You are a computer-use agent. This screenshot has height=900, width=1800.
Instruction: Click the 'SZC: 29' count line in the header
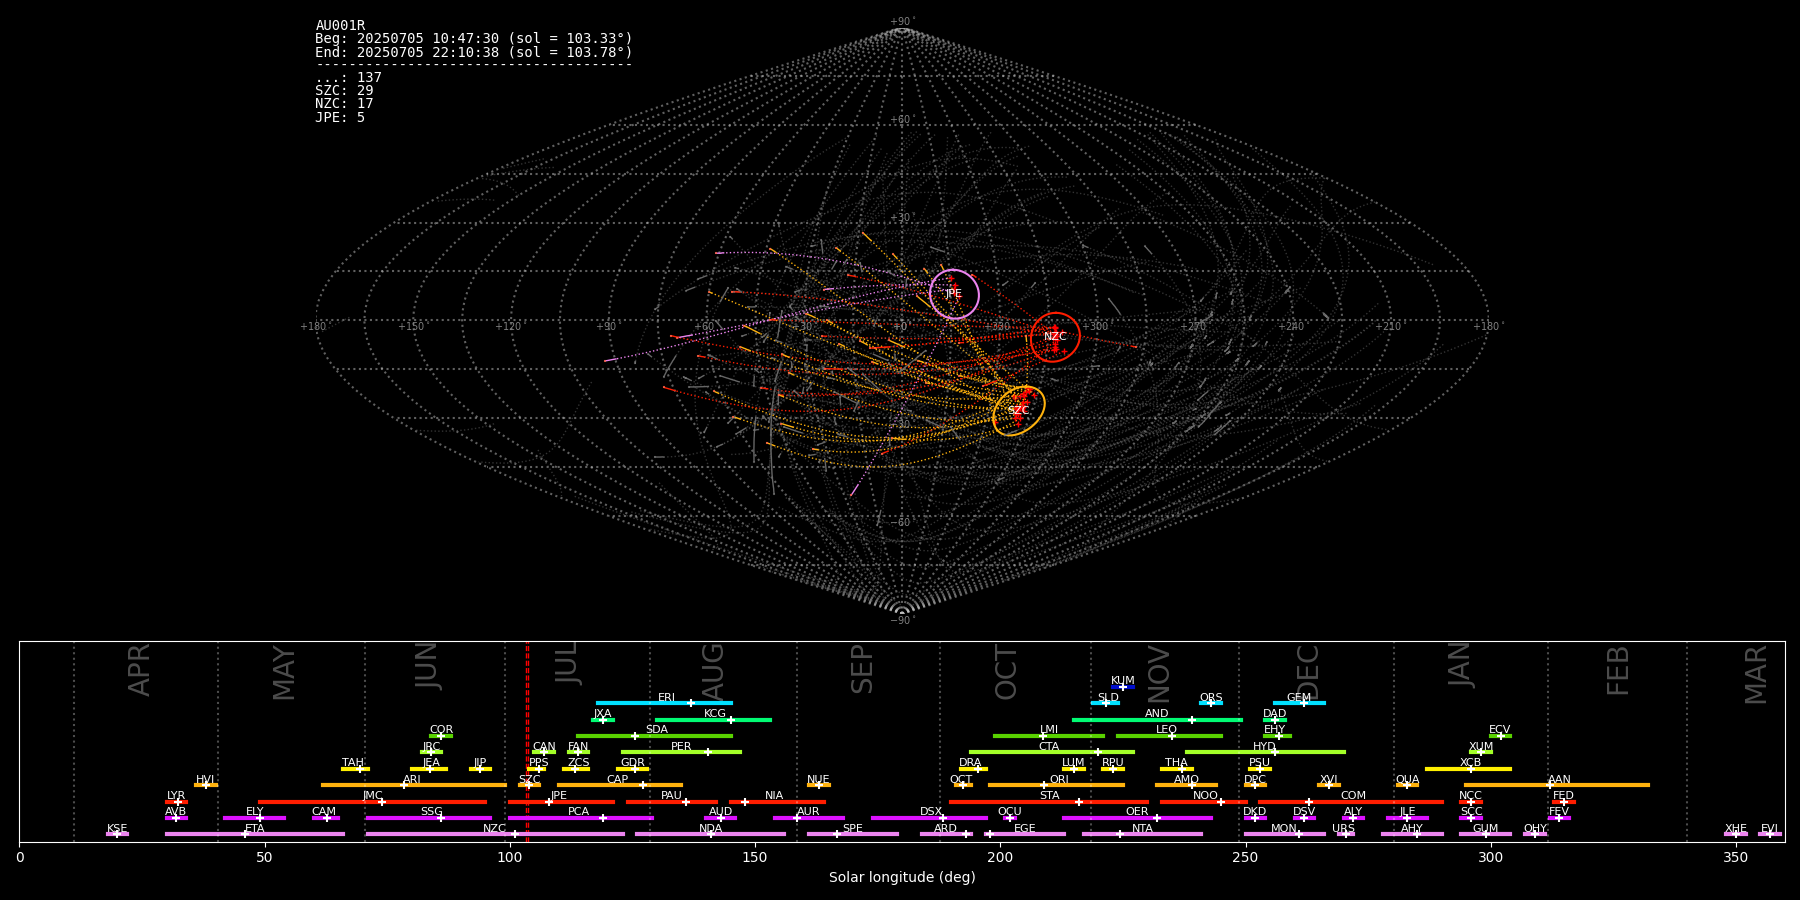pos(344,91)
